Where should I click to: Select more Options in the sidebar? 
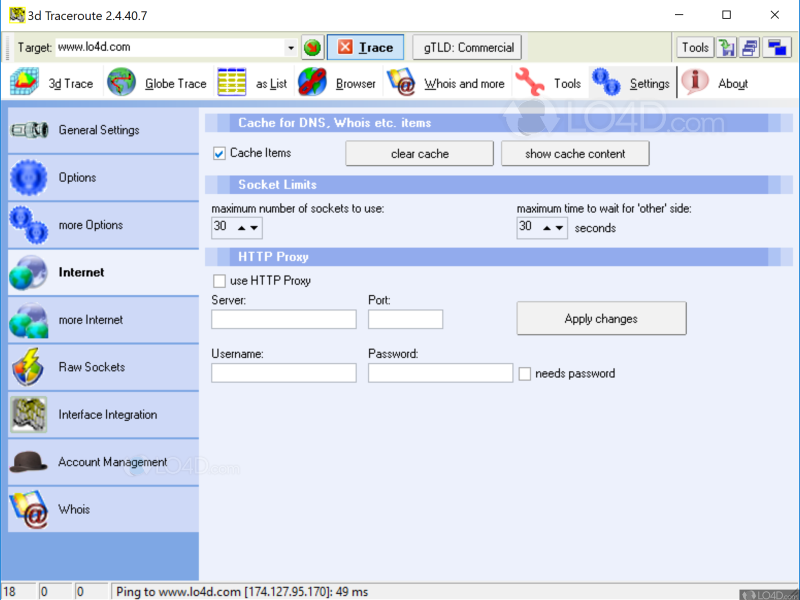coord(104,225)
